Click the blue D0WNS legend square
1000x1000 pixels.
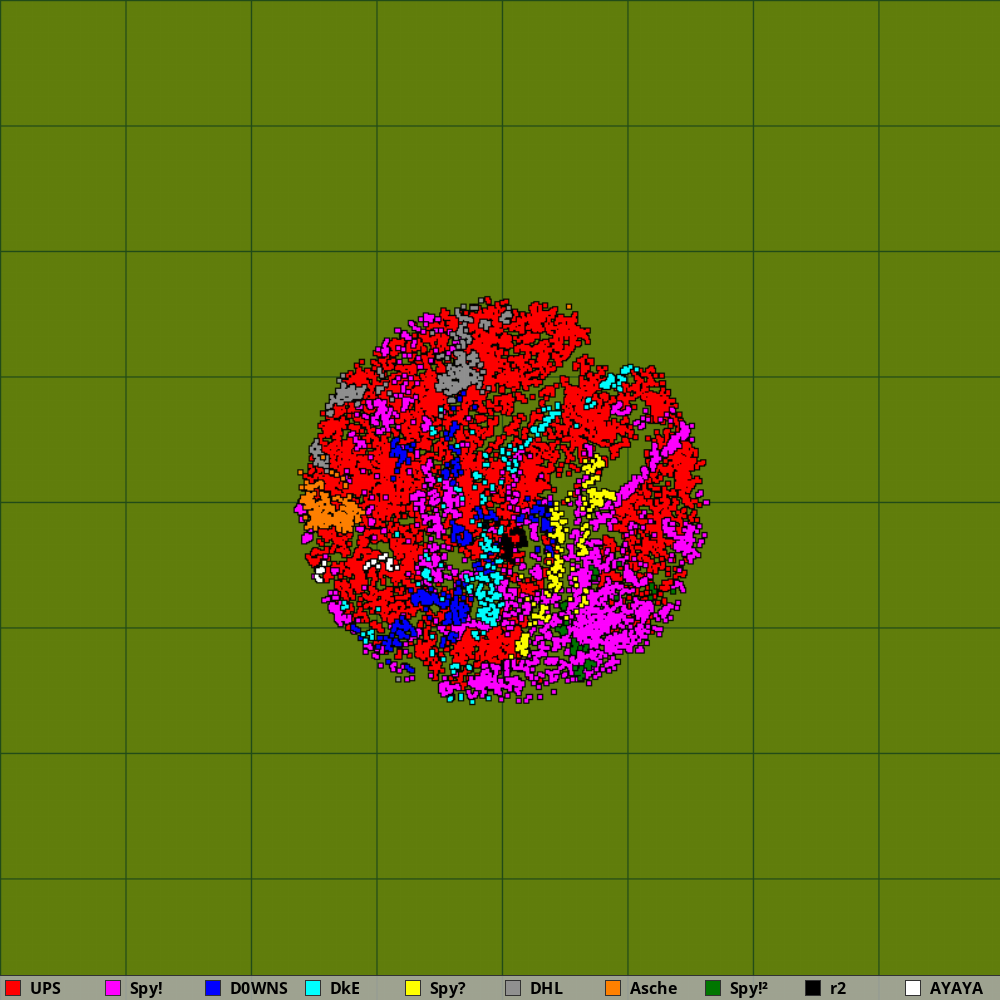point(213,988)
